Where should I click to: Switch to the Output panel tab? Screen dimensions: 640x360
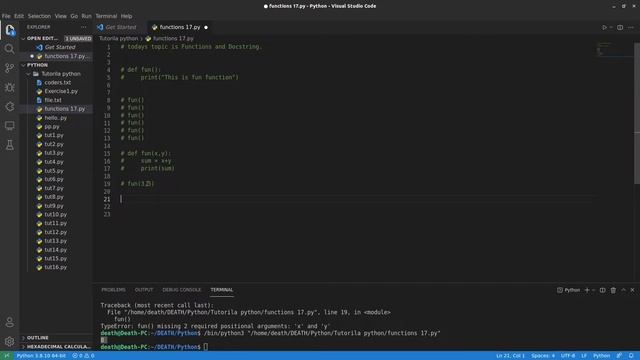coord(144,290)
